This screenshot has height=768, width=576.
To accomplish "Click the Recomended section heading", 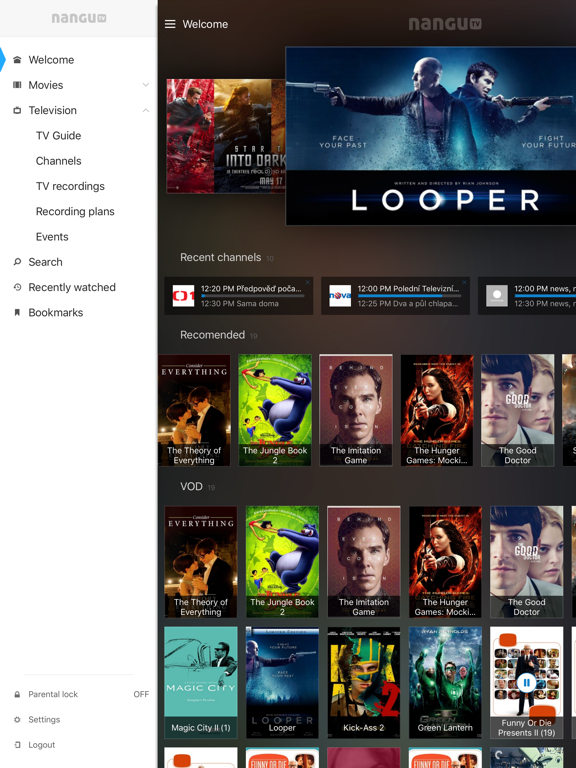I will point(213,335).
